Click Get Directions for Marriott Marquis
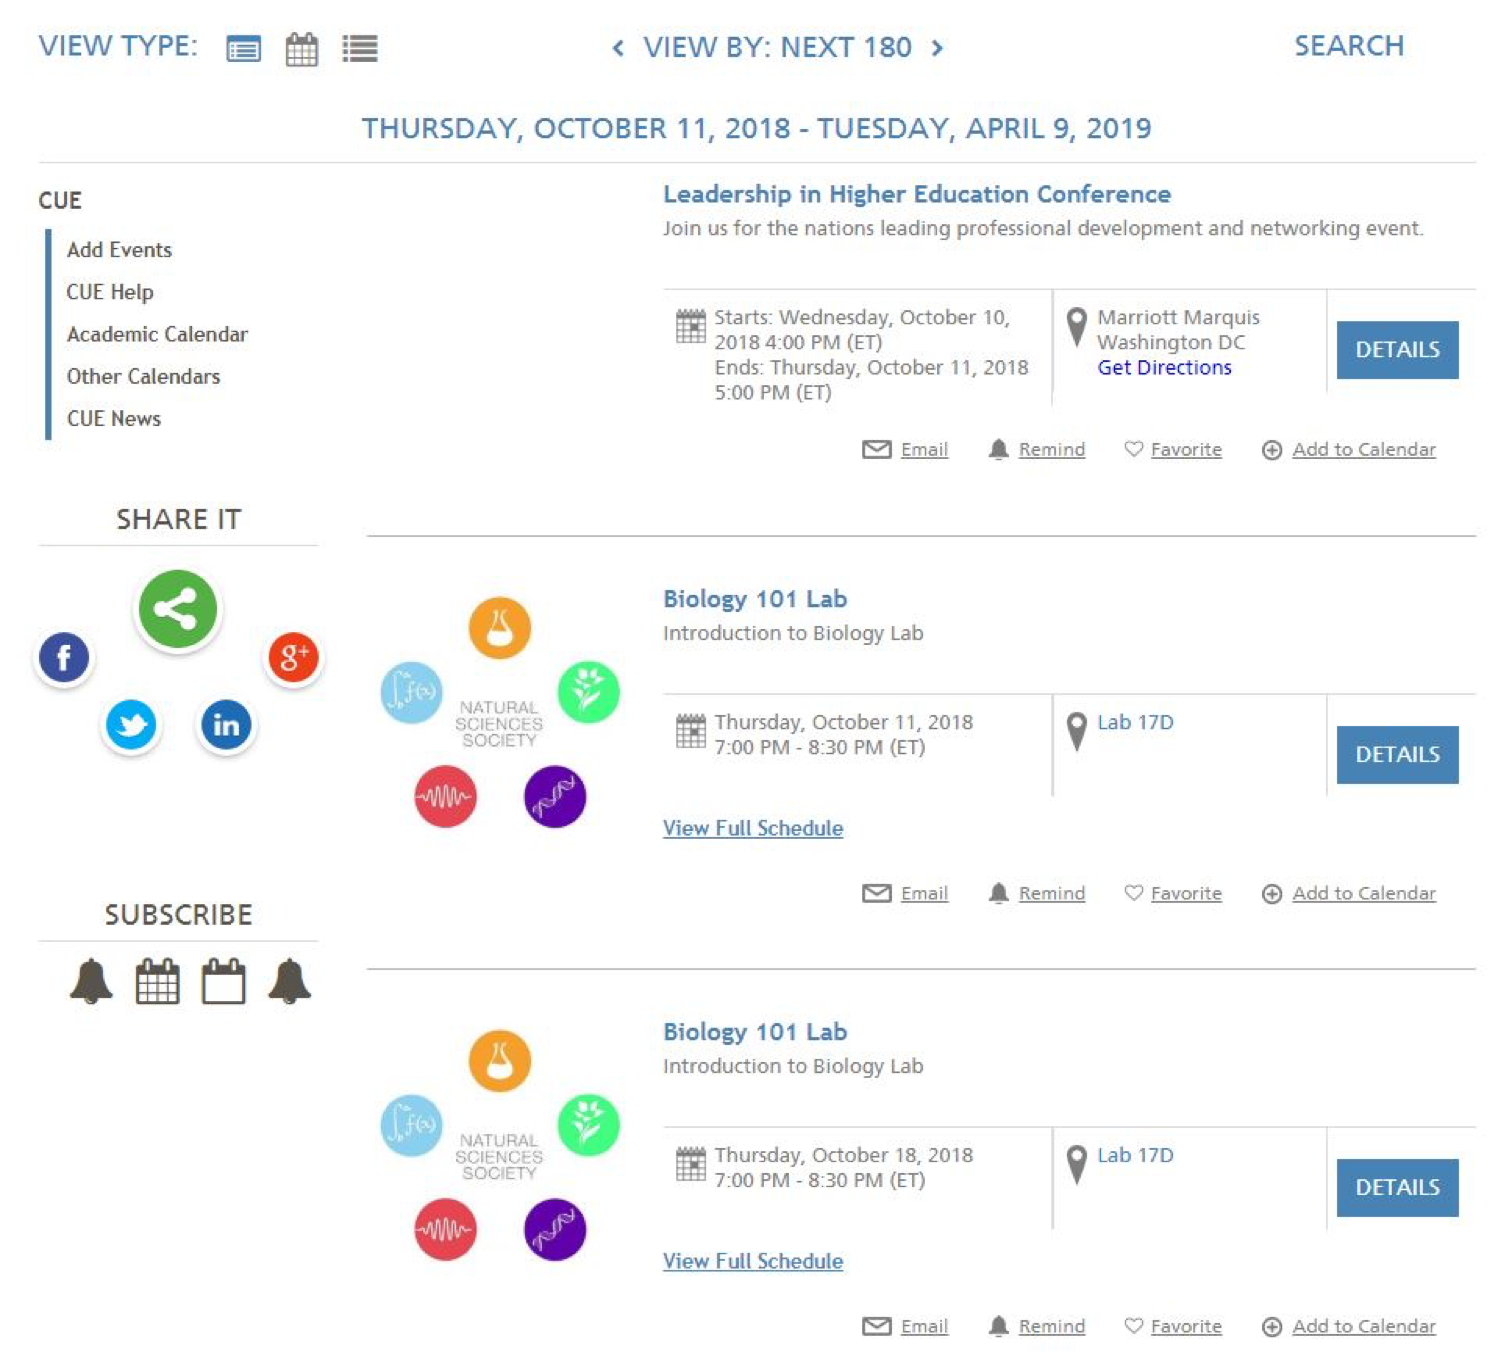This screenshot has height=1356, width=1512. click(1164, 368)
